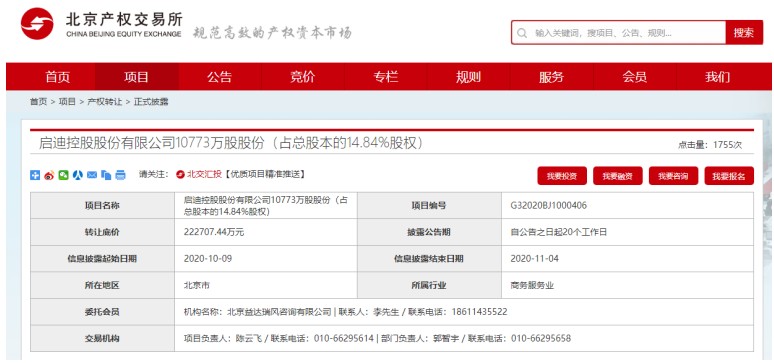Click the 项目名称 header cell

(102, 205)
